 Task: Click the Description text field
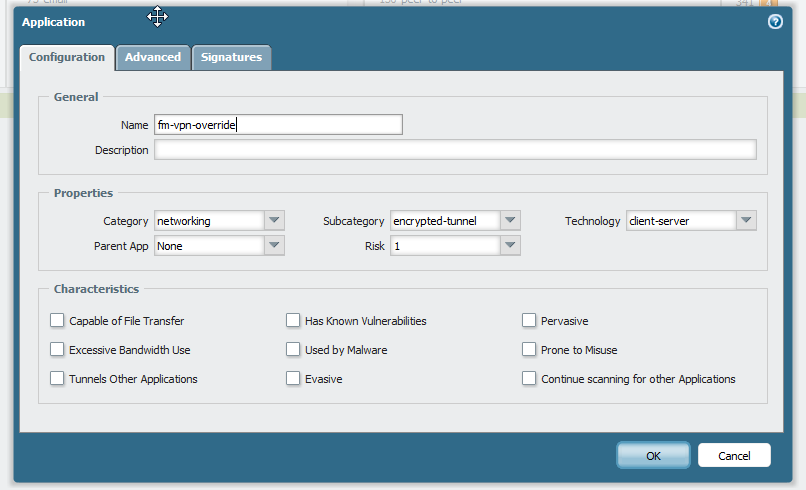click(455, 150)
